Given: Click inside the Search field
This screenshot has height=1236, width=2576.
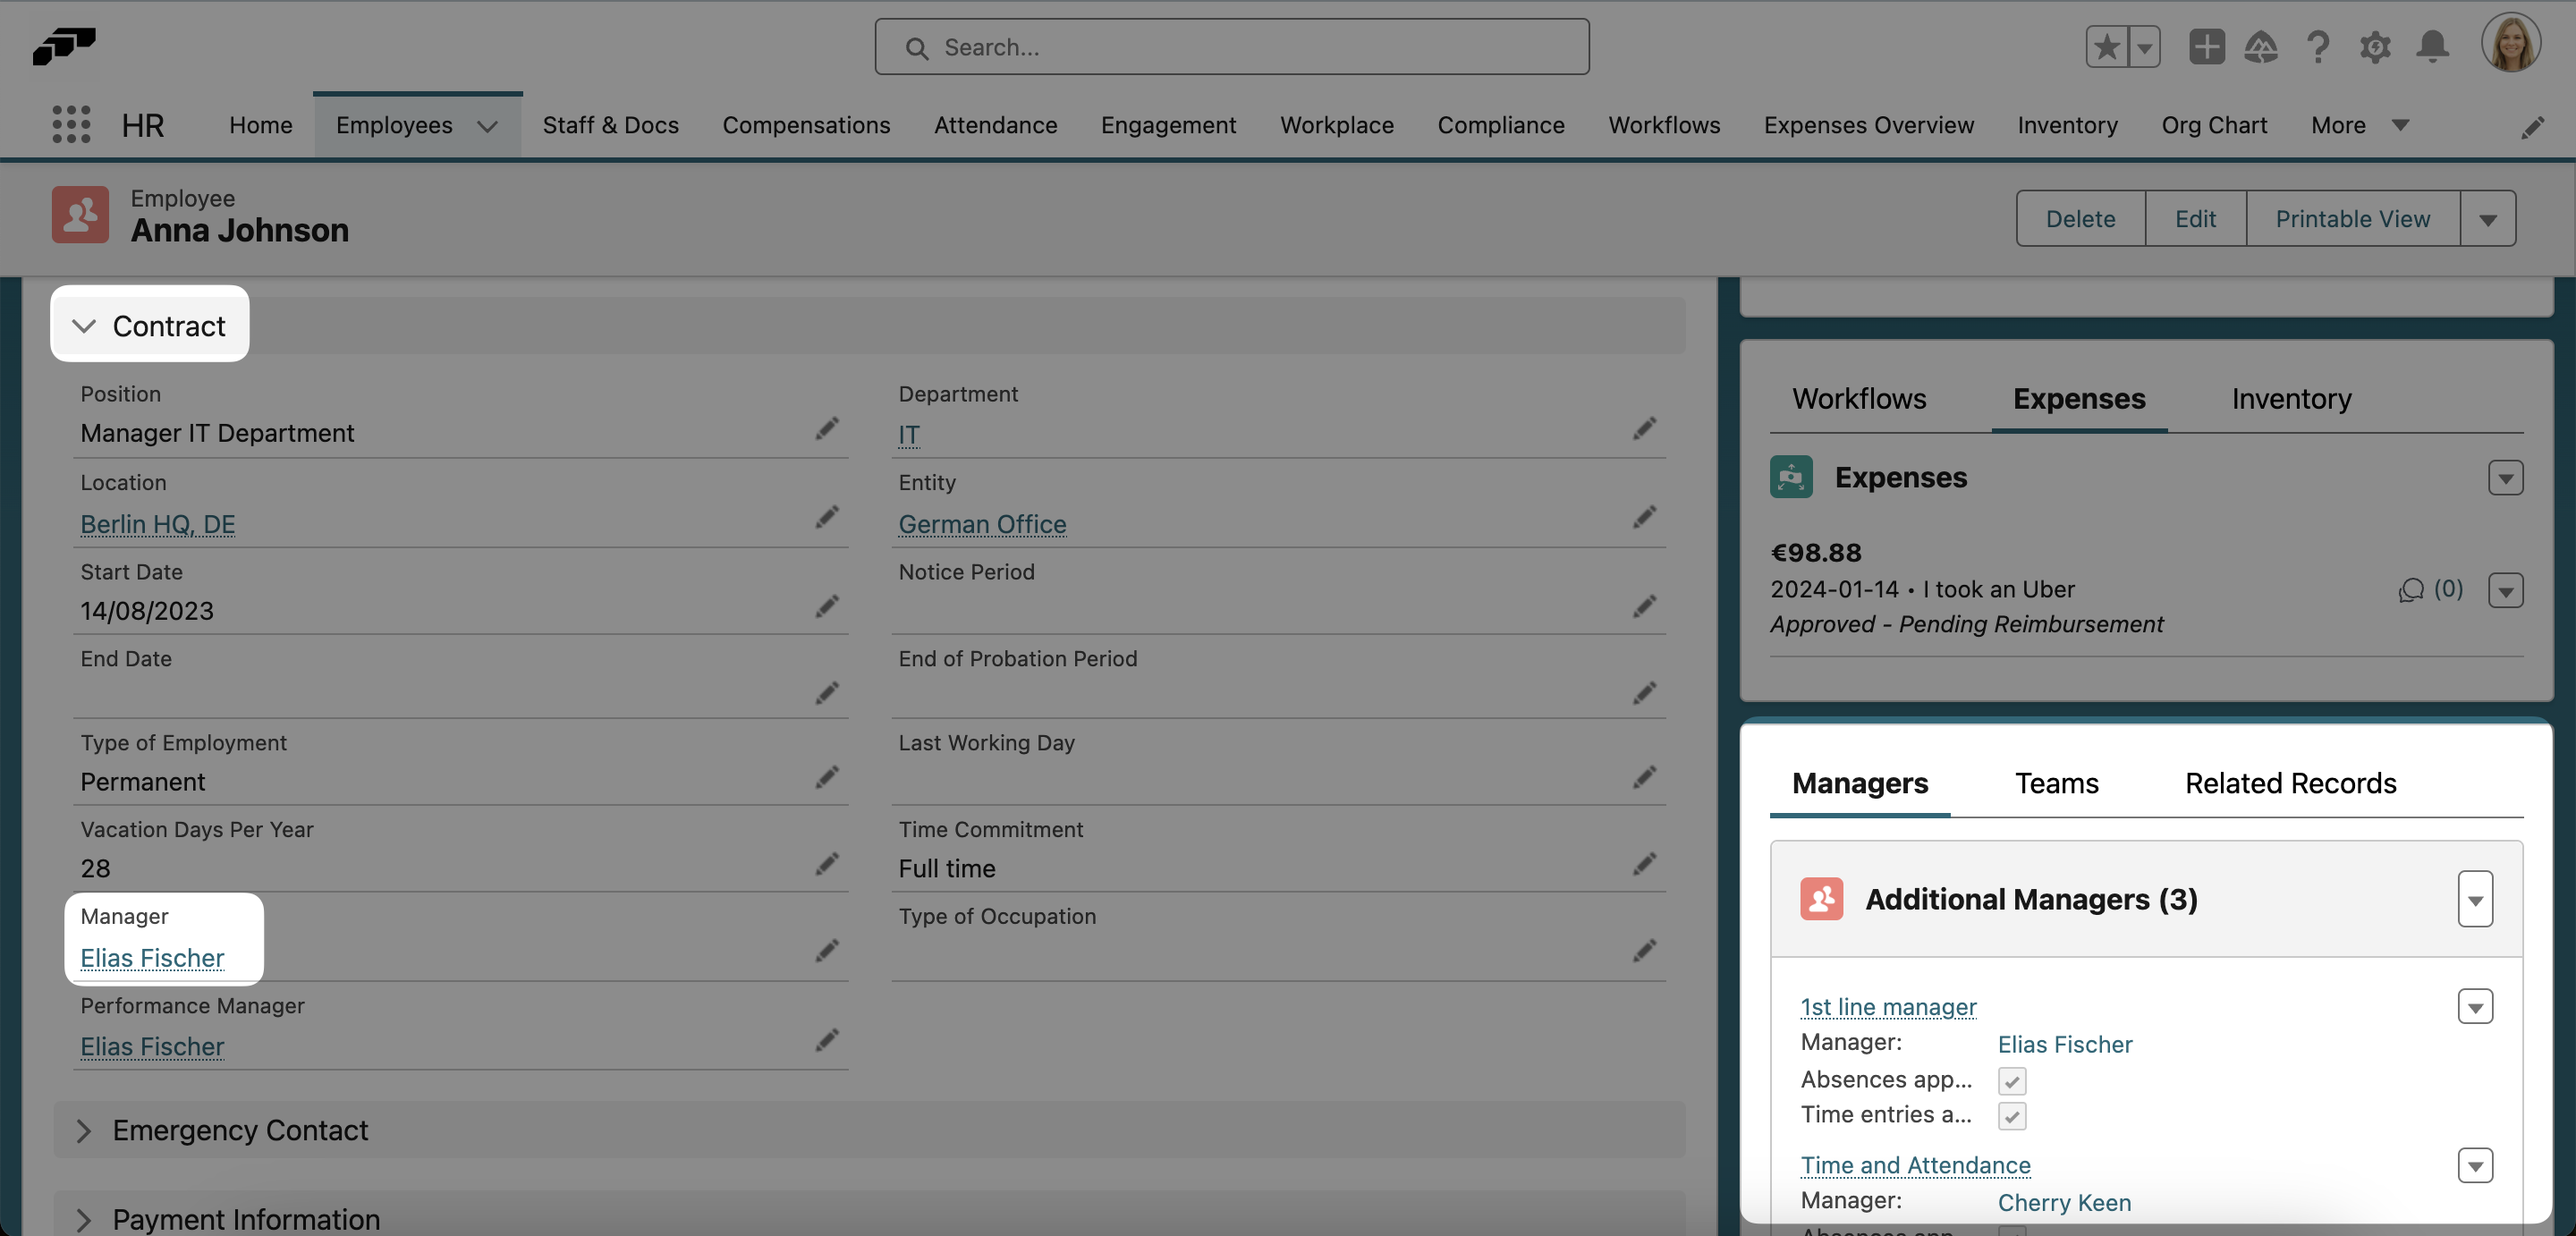Looking at the screenshot, I should click(x=1230, y=47).
